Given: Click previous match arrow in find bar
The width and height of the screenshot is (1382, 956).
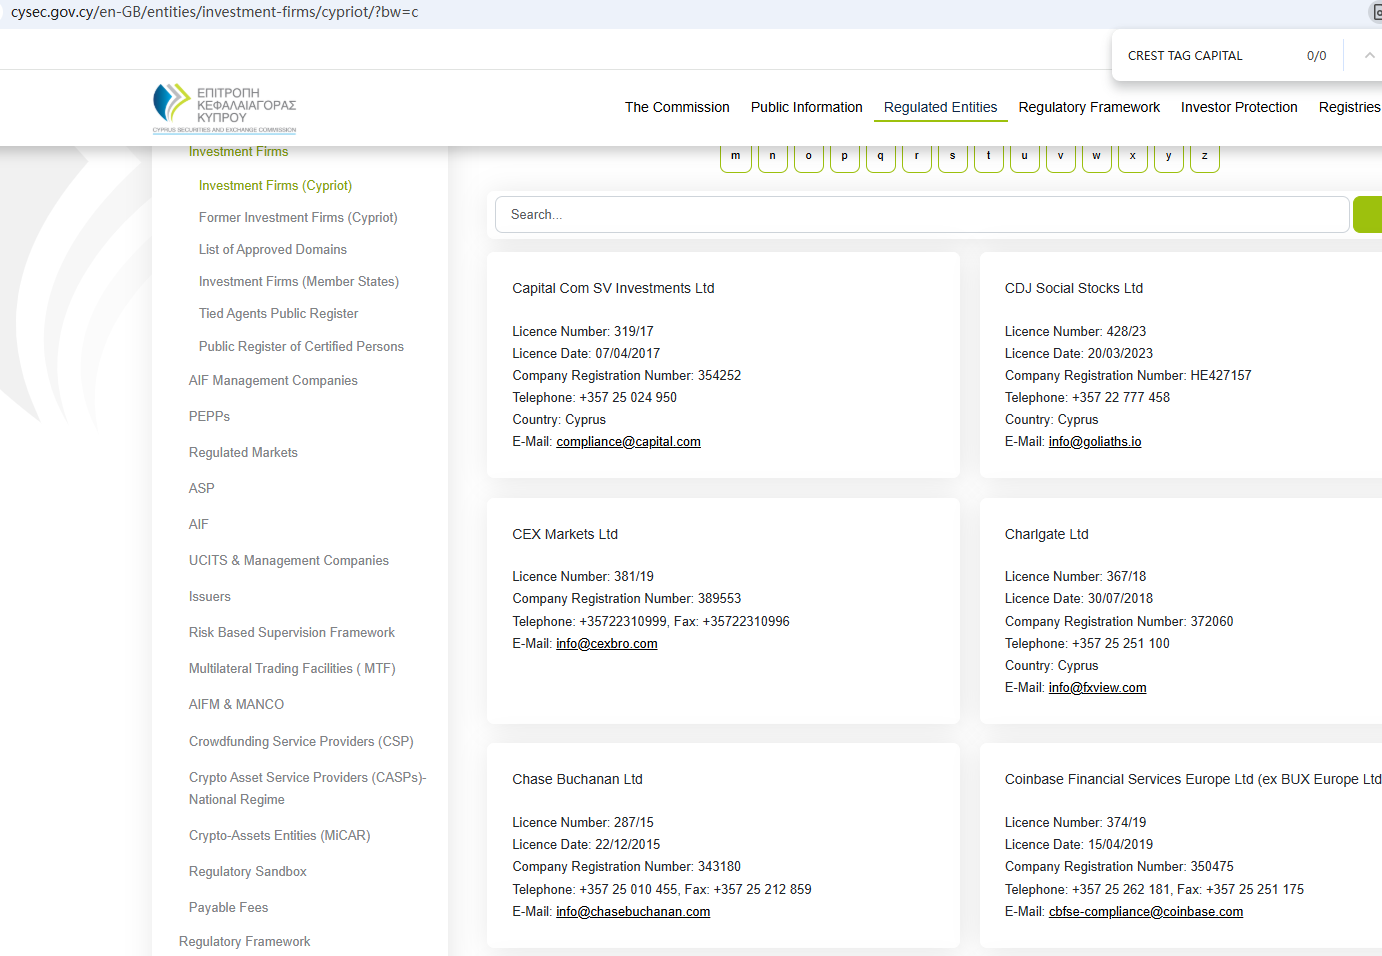Looking at the screenshot, I should [1369, 56].
